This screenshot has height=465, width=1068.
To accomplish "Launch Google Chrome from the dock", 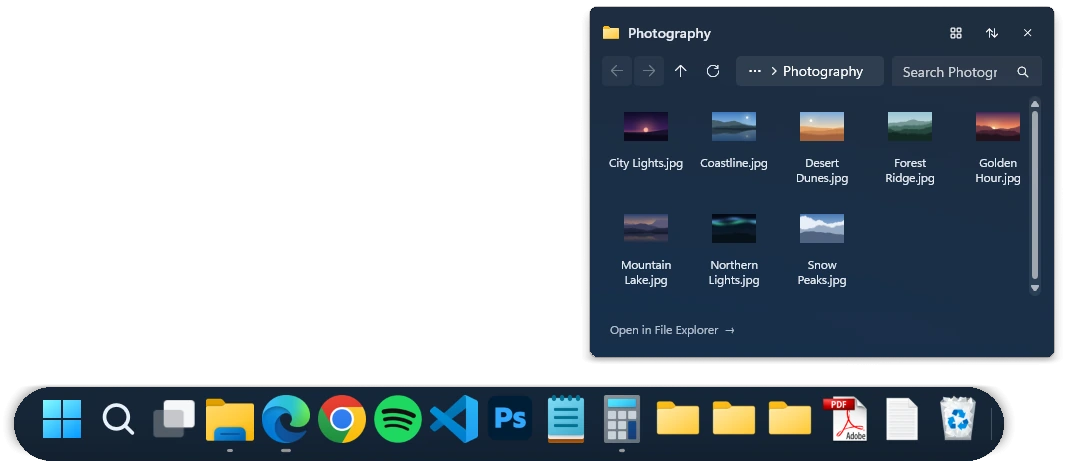I will pos(342,419).
